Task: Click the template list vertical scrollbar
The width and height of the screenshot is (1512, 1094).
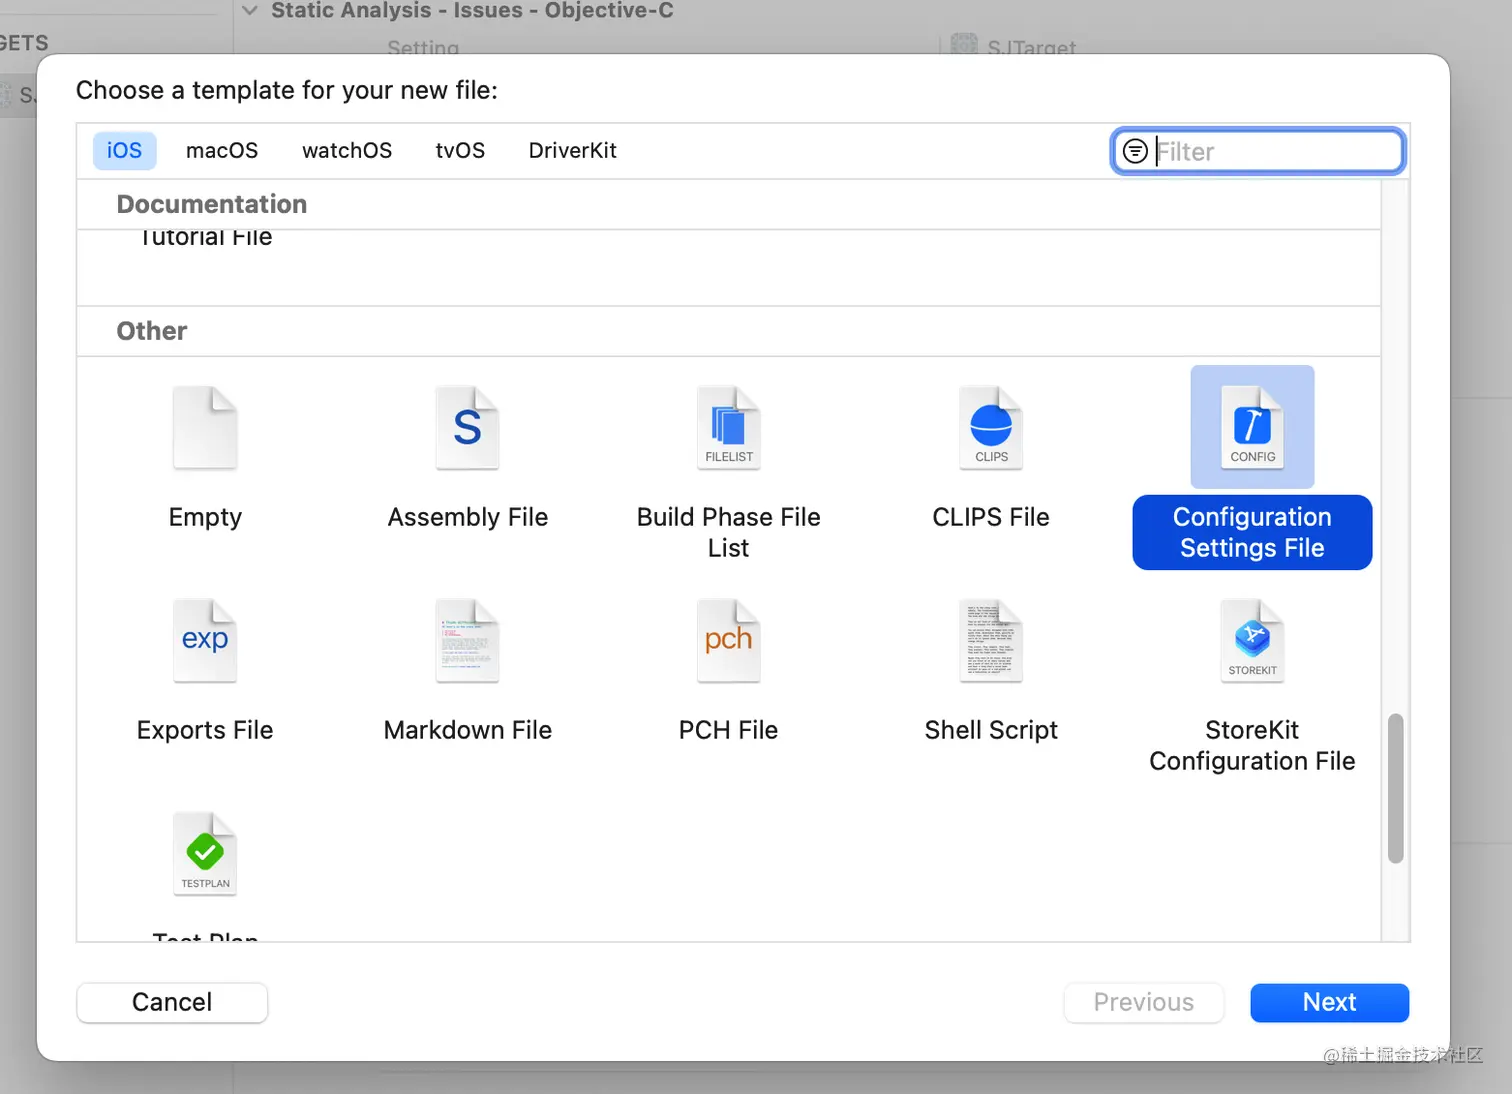Action: 1395,788
